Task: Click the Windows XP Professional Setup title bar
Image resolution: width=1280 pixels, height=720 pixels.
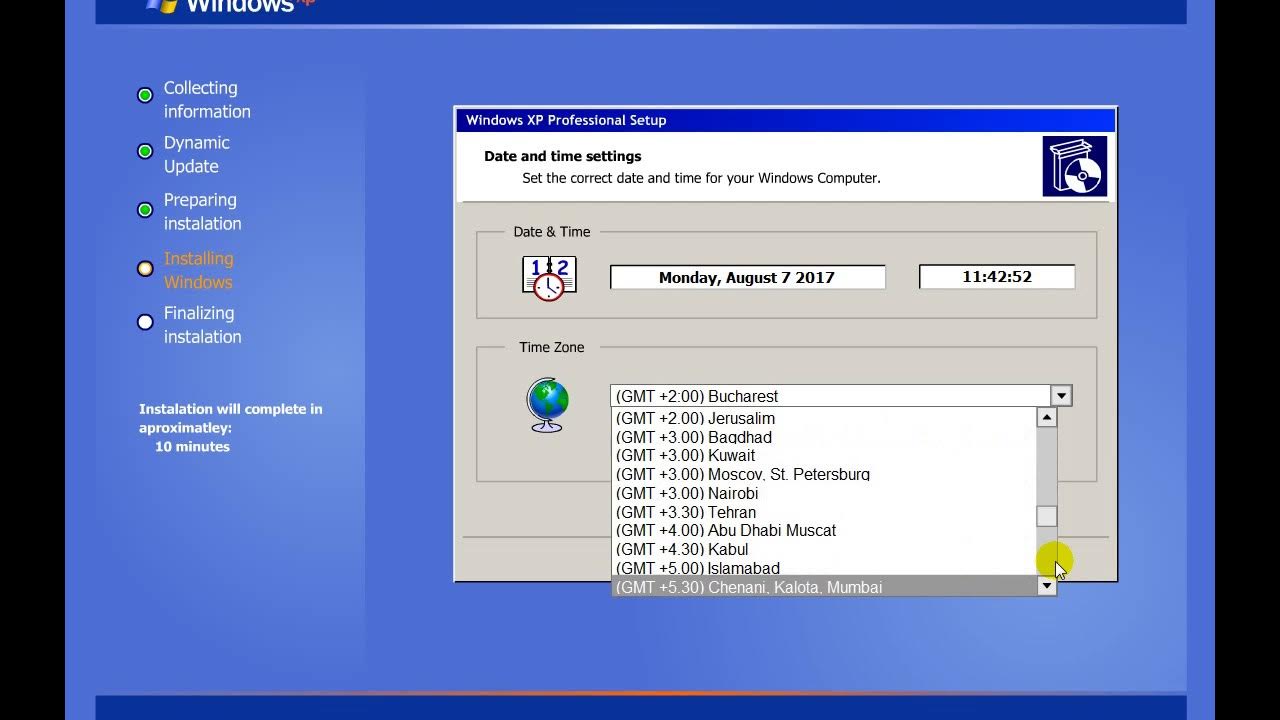Action: [x=785, y=120]
